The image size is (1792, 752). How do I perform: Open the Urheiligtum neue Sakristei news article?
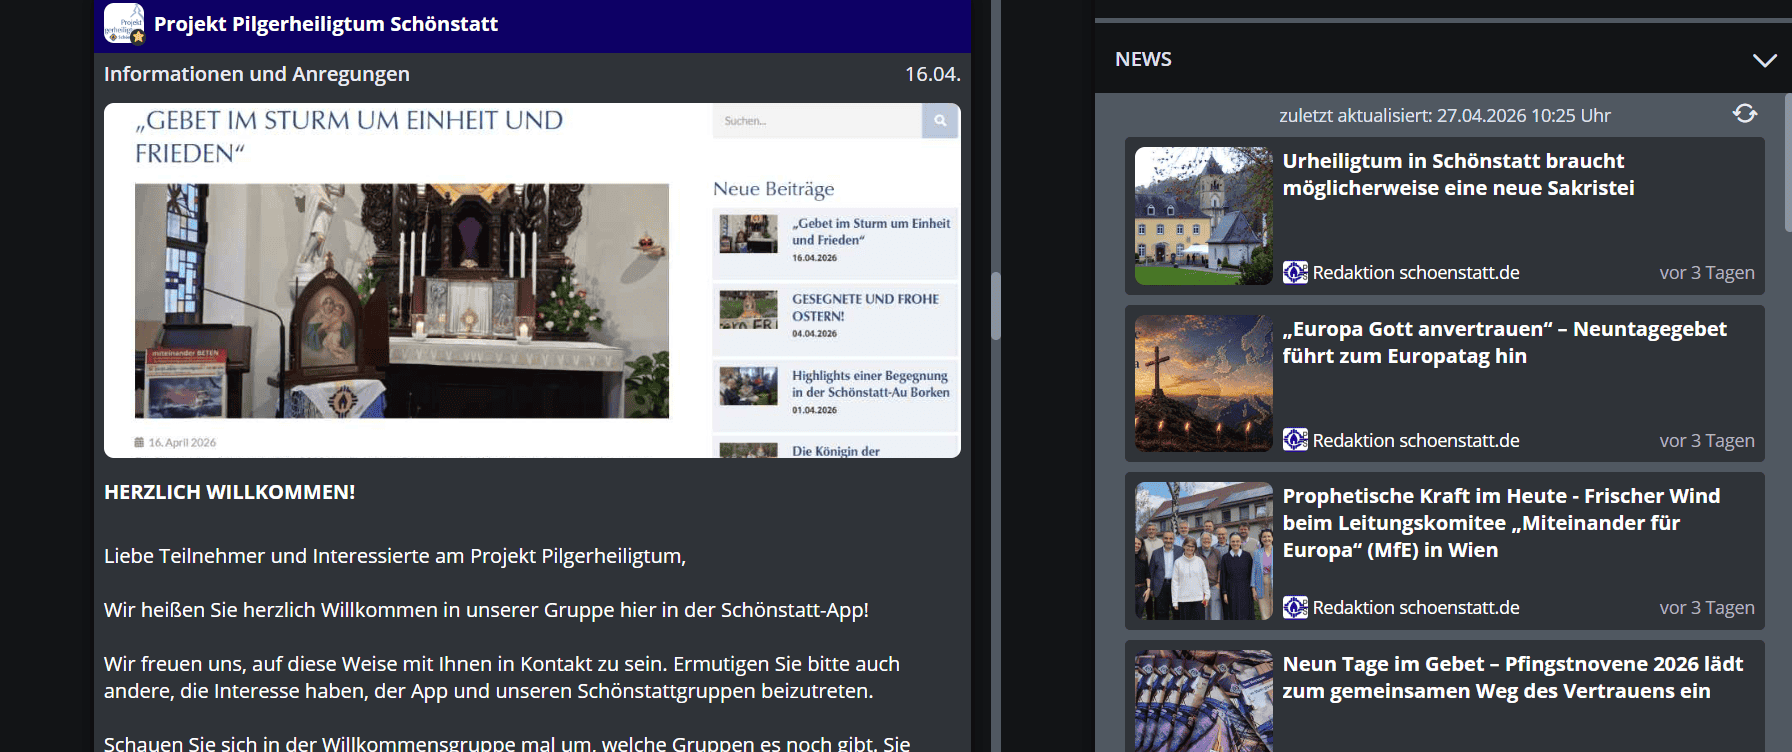[1457, 175]
